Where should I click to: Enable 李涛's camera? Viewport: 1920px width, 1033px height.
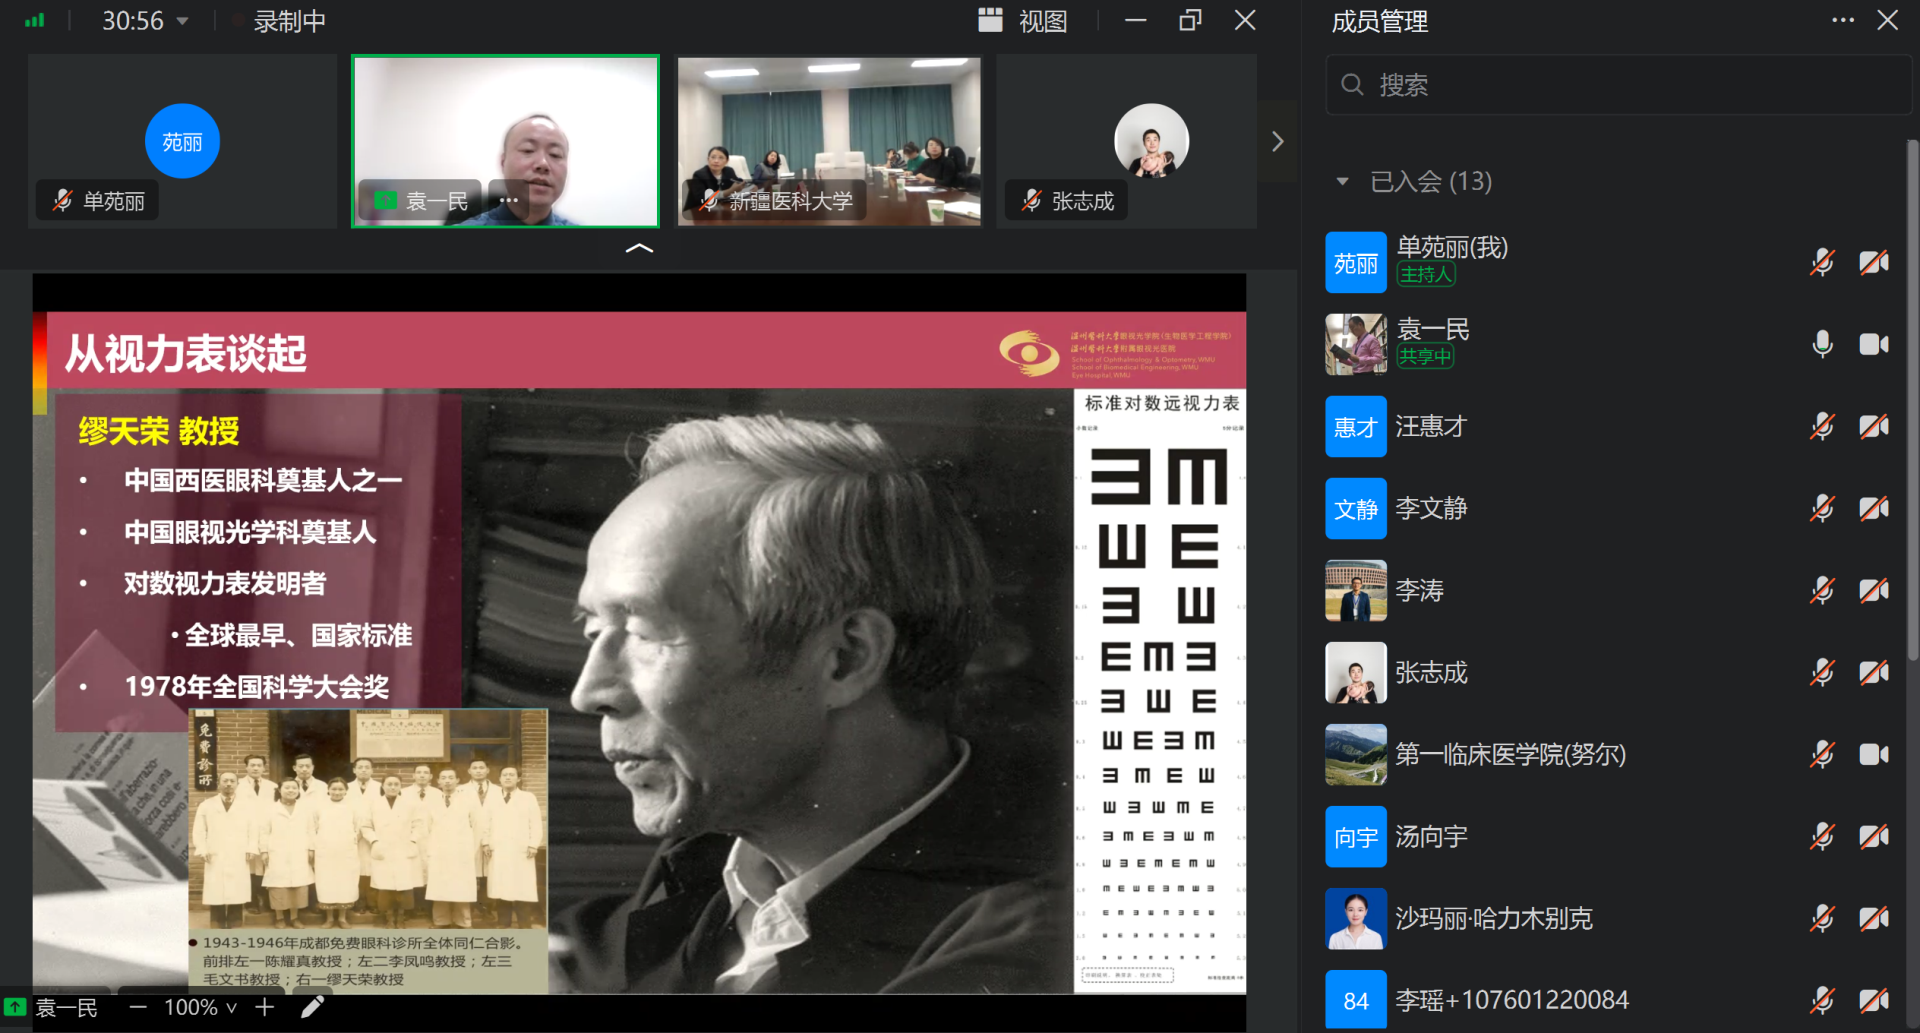[x=1874, y=589]
